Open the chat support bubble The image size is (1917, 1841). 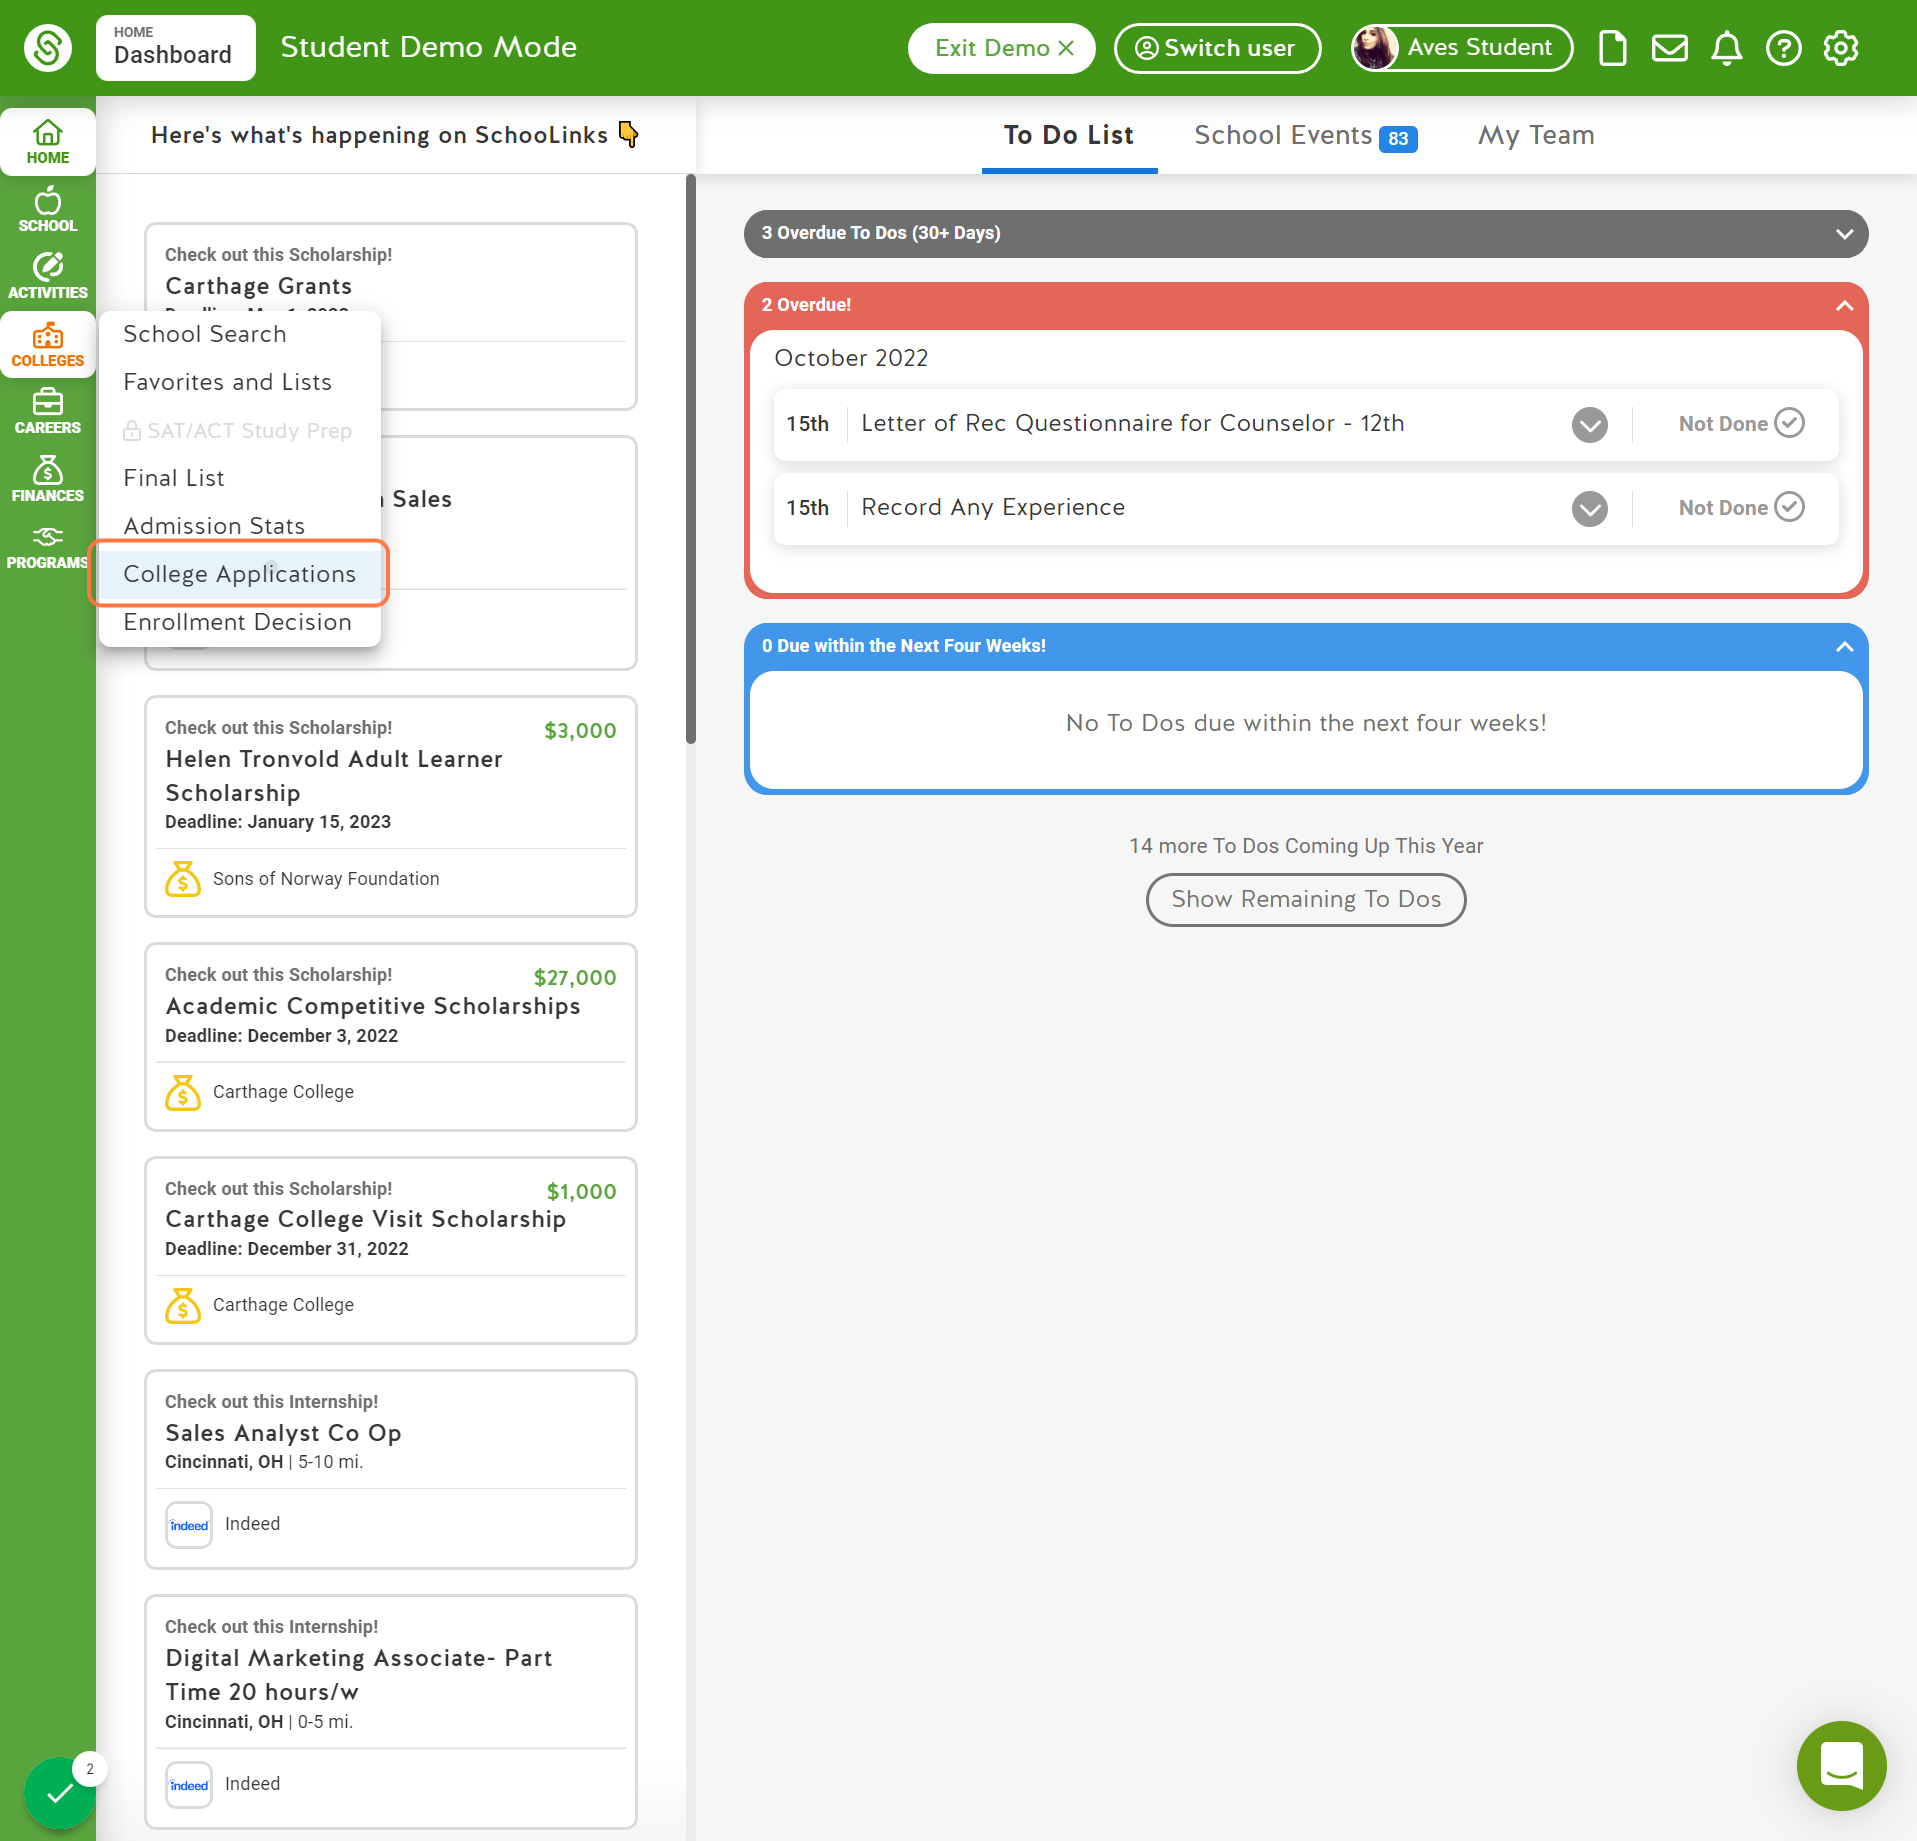tap(1841, 1765)
